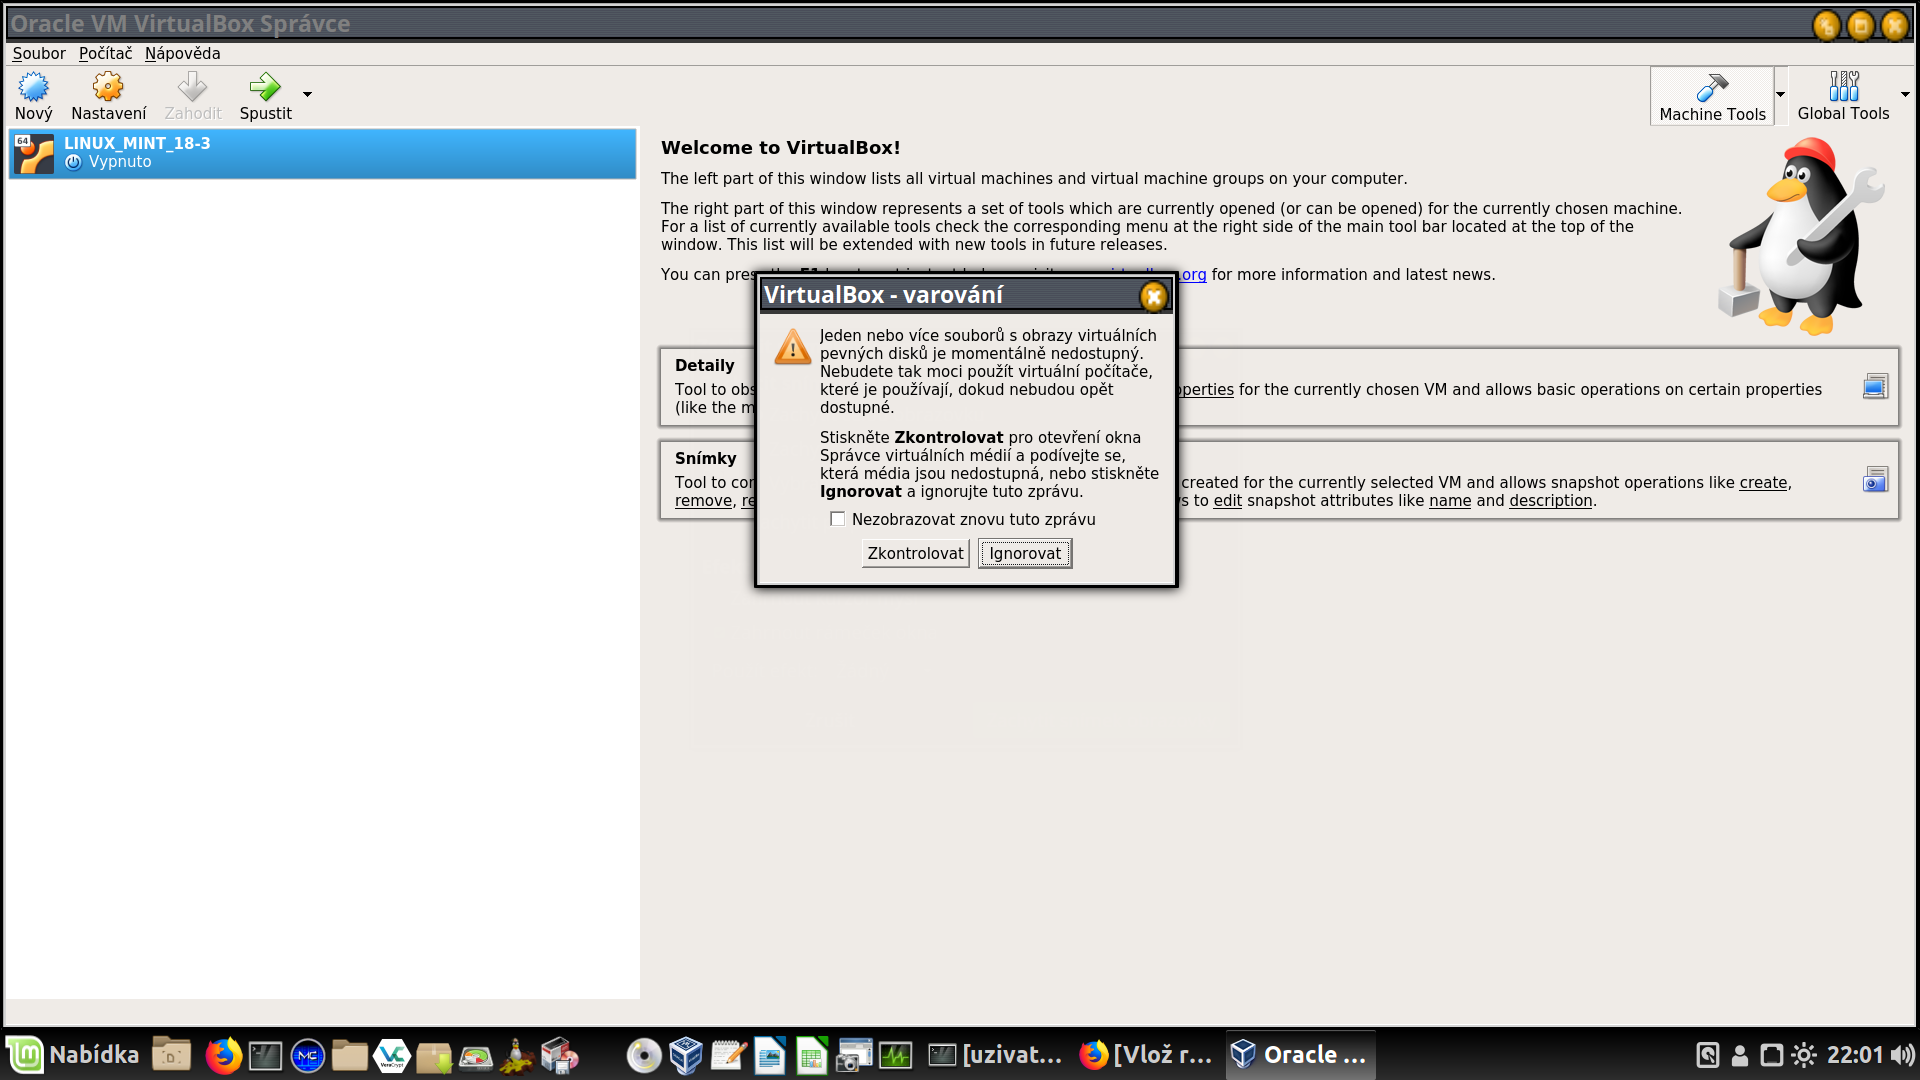Image resolution: width=1920 pixels, height=1080 pixels.
Task: Click the Zkontrolovat button in warning dialog
Action: point(915,553)
